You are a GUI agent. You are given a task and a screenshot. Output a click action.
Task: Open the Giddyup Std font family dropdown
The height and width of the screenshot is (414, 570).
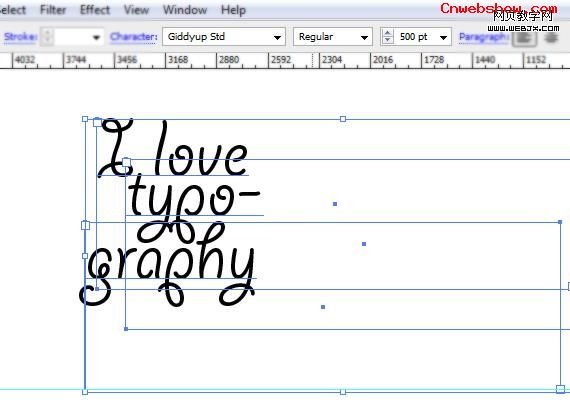coord(224,37)
